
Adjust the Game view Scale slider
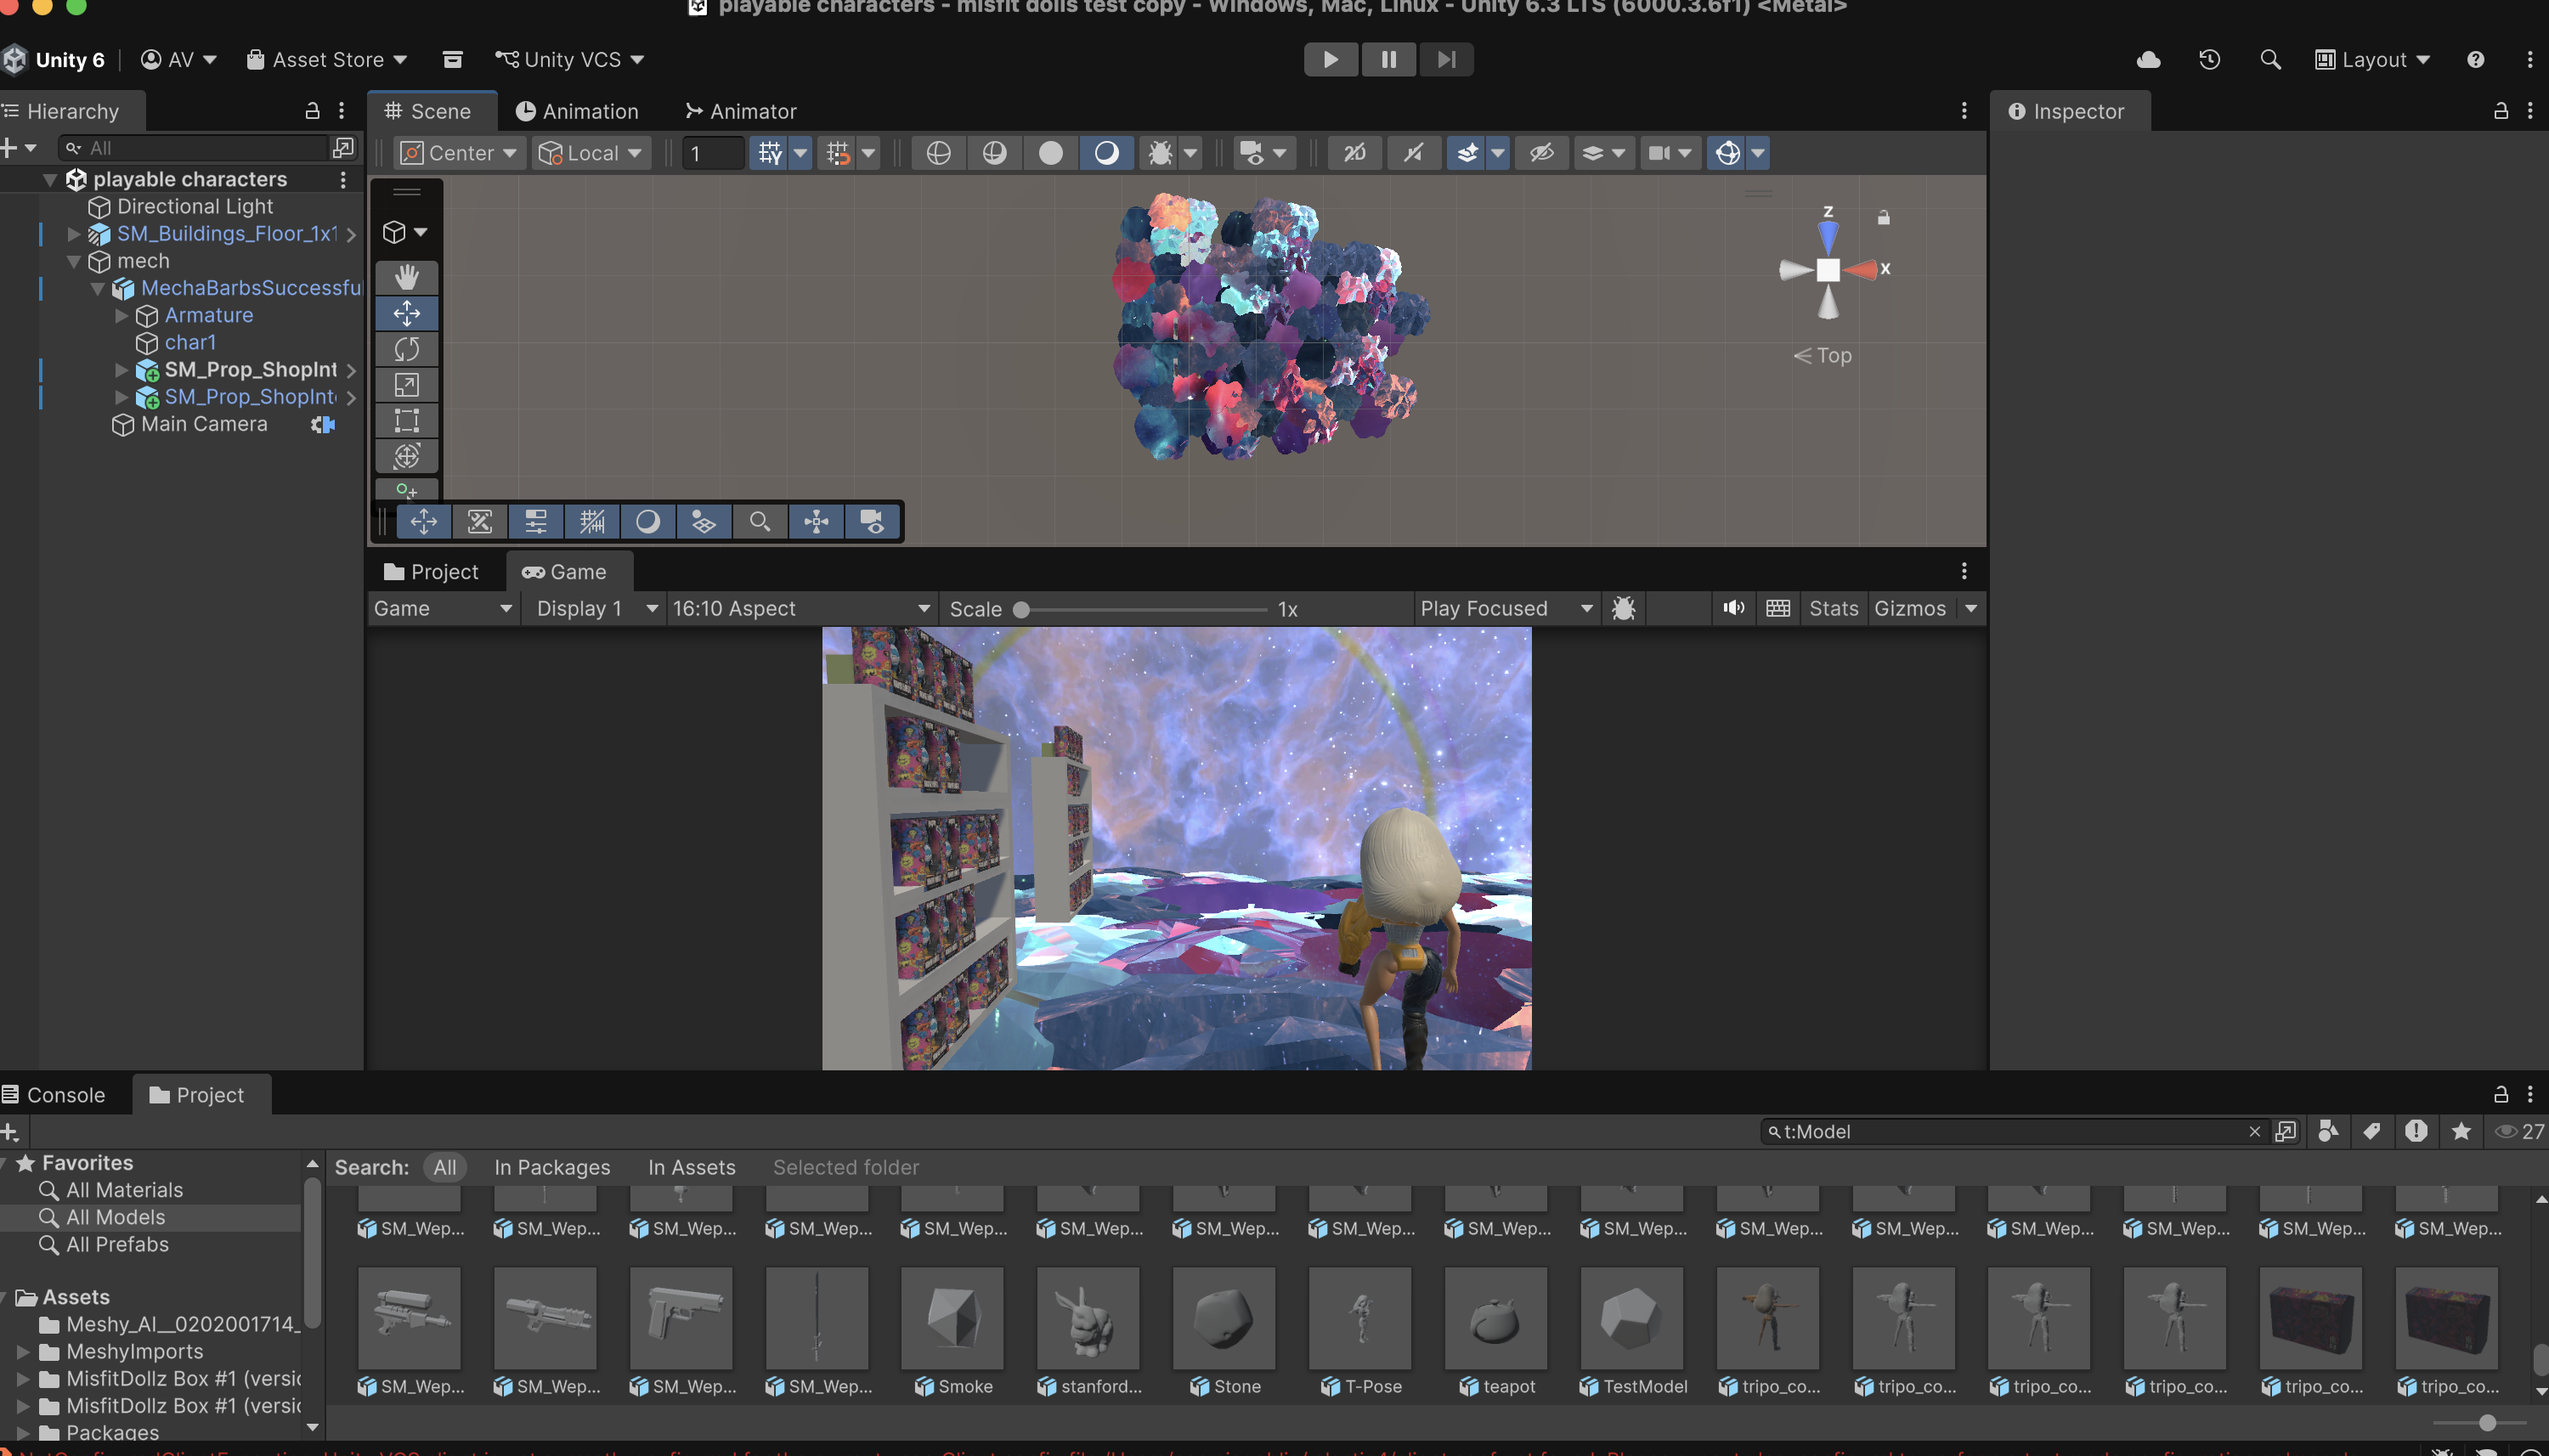(1021, 609)
